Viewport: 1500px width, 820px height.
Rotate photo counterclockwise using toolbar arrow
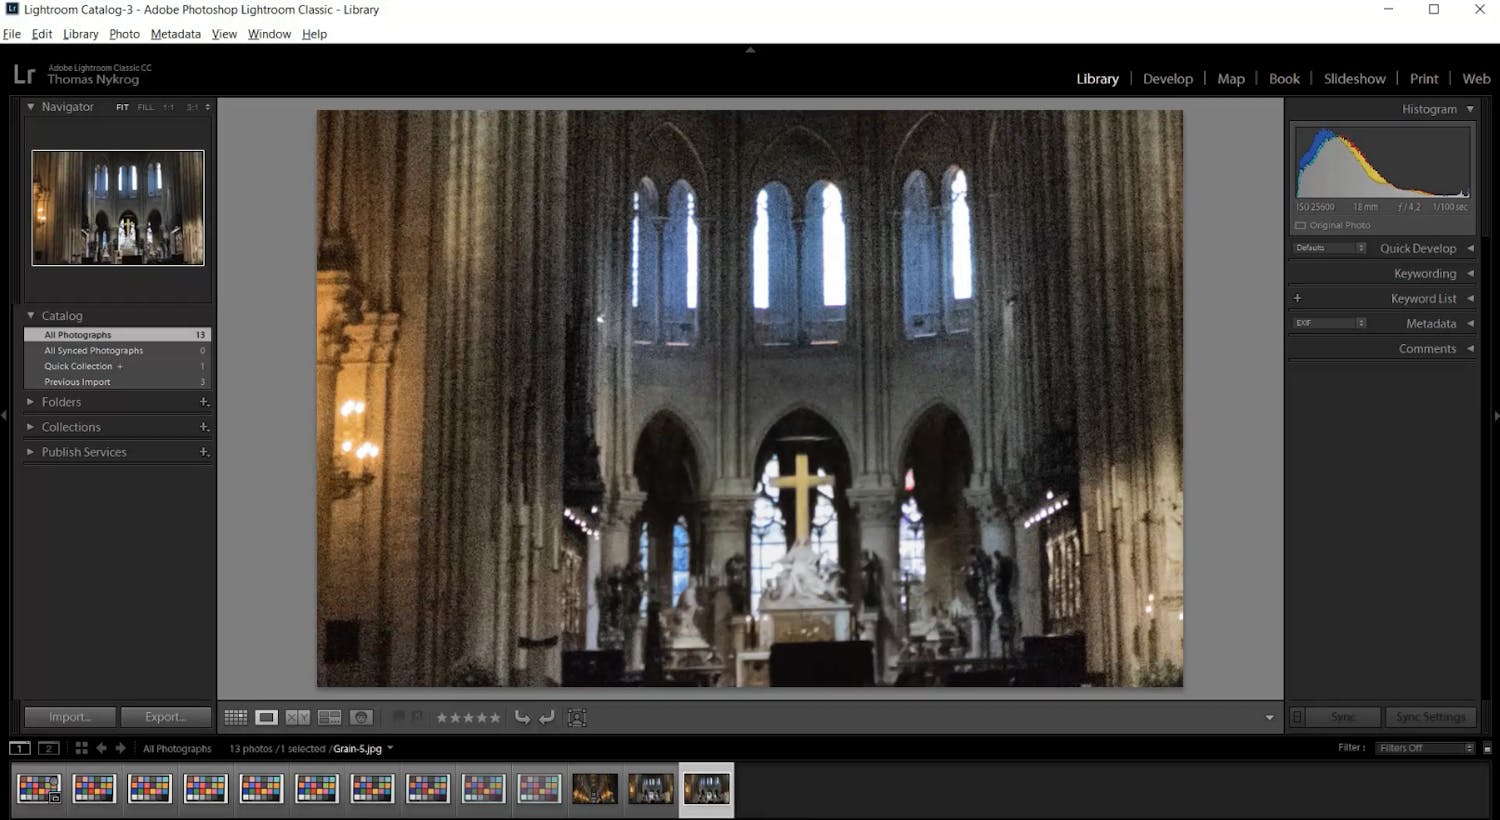(x=522, y=717)
